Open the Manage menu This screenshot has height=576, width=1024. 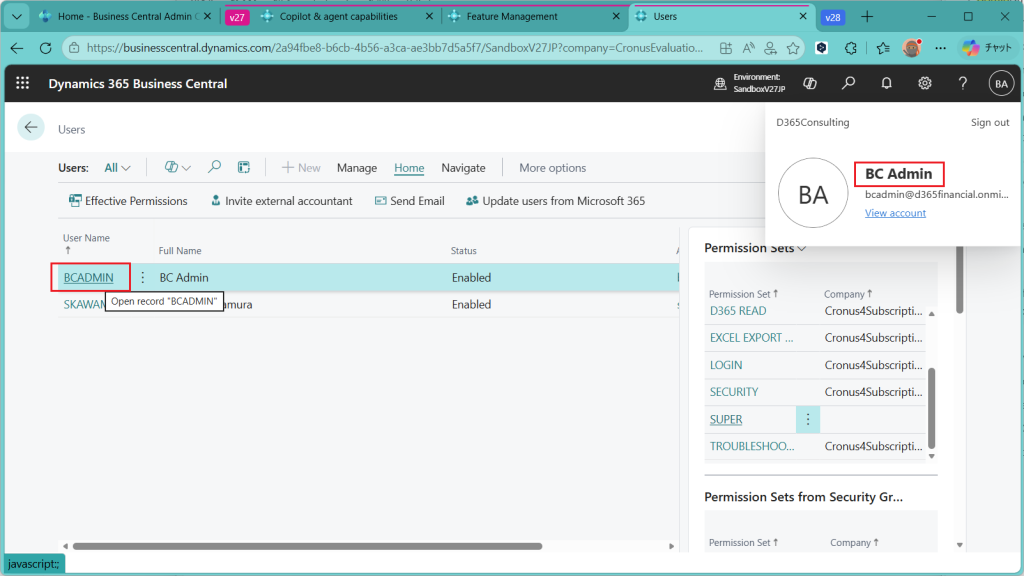[x=356, y=168]
